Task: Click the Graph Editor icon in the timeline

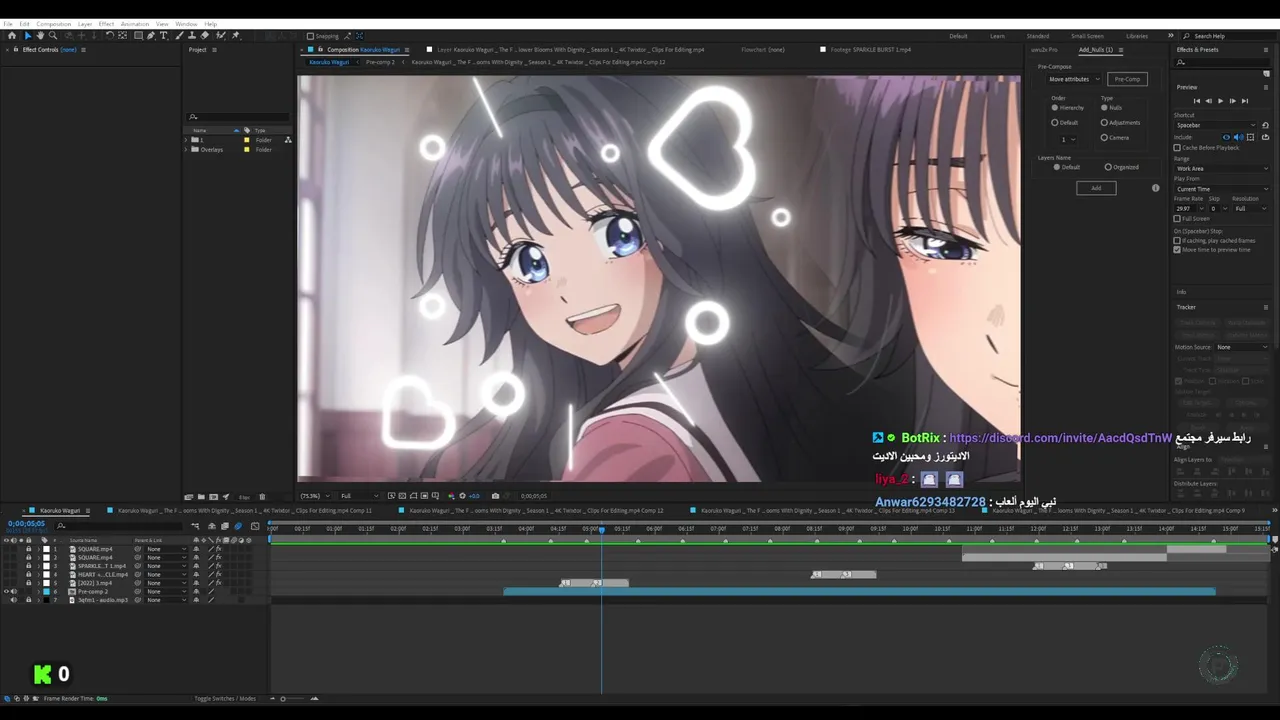Action: click(255, 526)
